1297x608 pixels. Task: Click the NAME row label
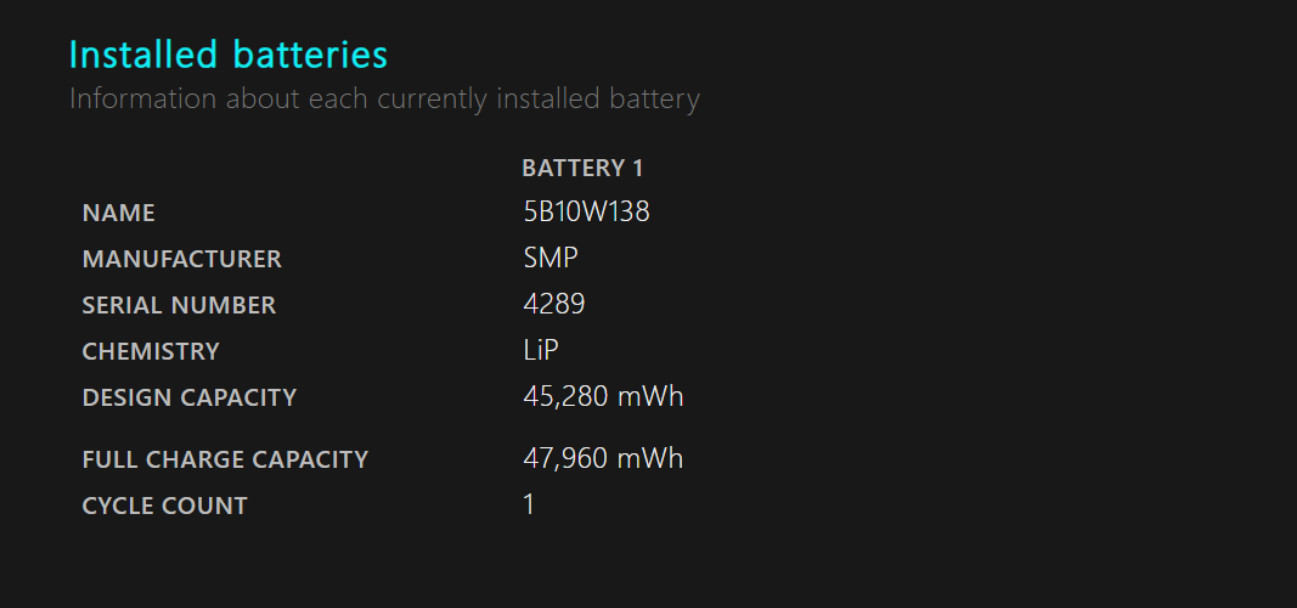click(x=119, y=213)
